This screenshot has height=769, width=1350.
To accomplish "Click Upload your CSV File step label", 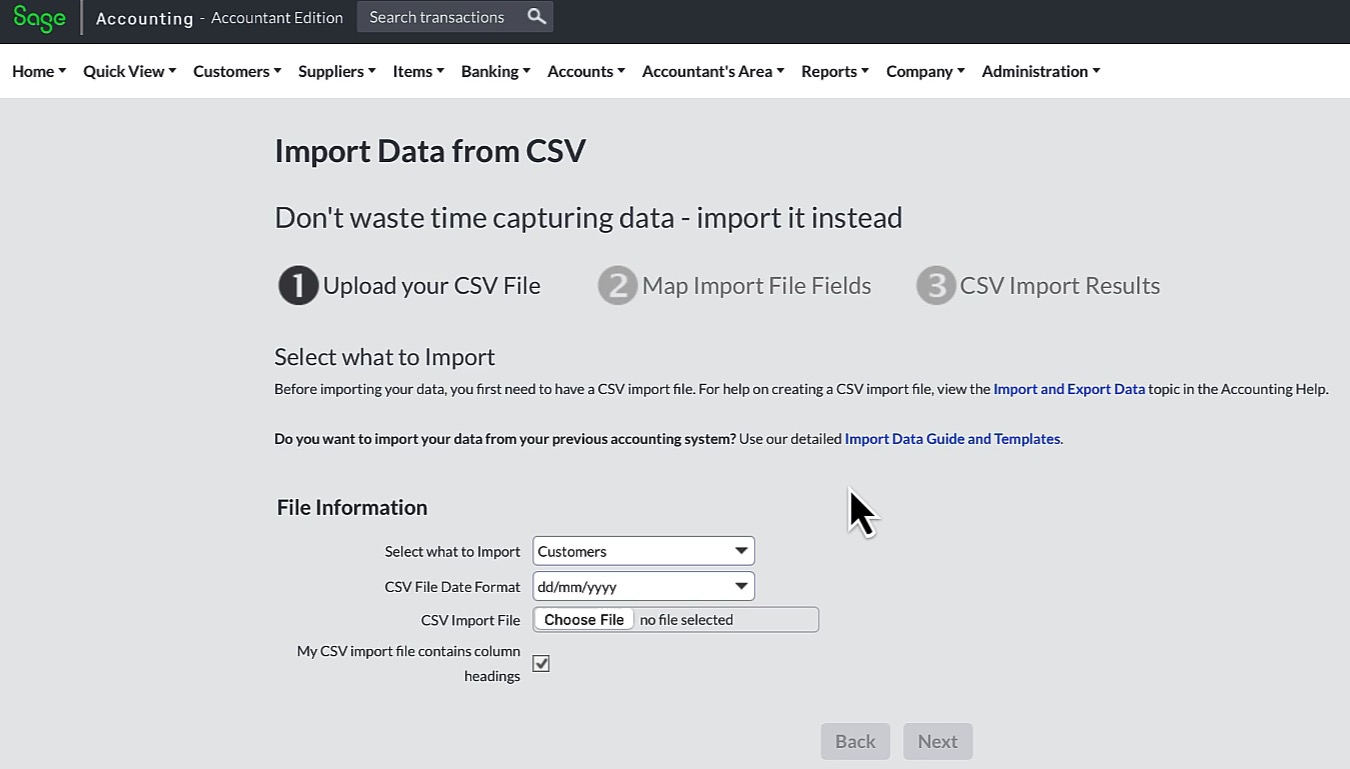I will coord(431,286).
